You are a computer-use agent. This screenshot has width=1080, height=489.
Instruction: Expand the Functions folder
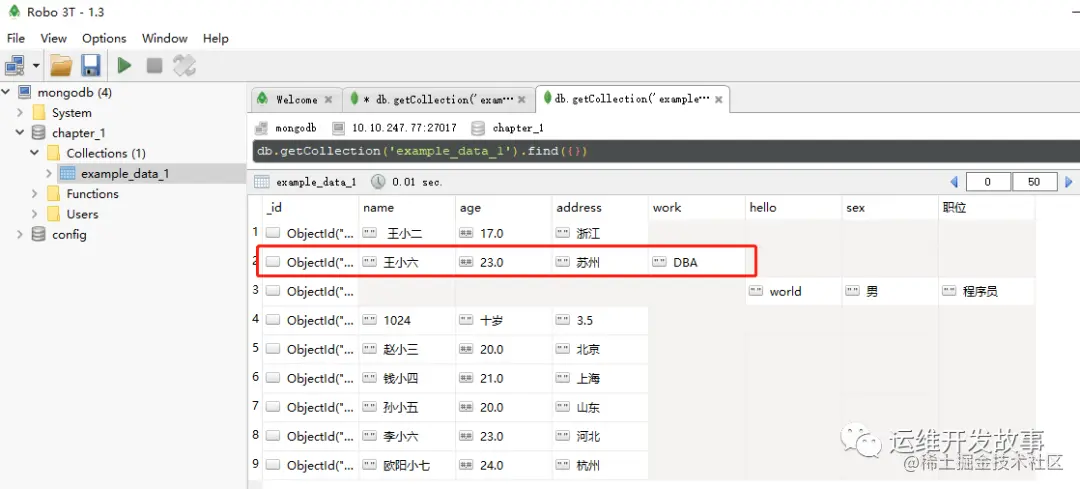[34, 194]
